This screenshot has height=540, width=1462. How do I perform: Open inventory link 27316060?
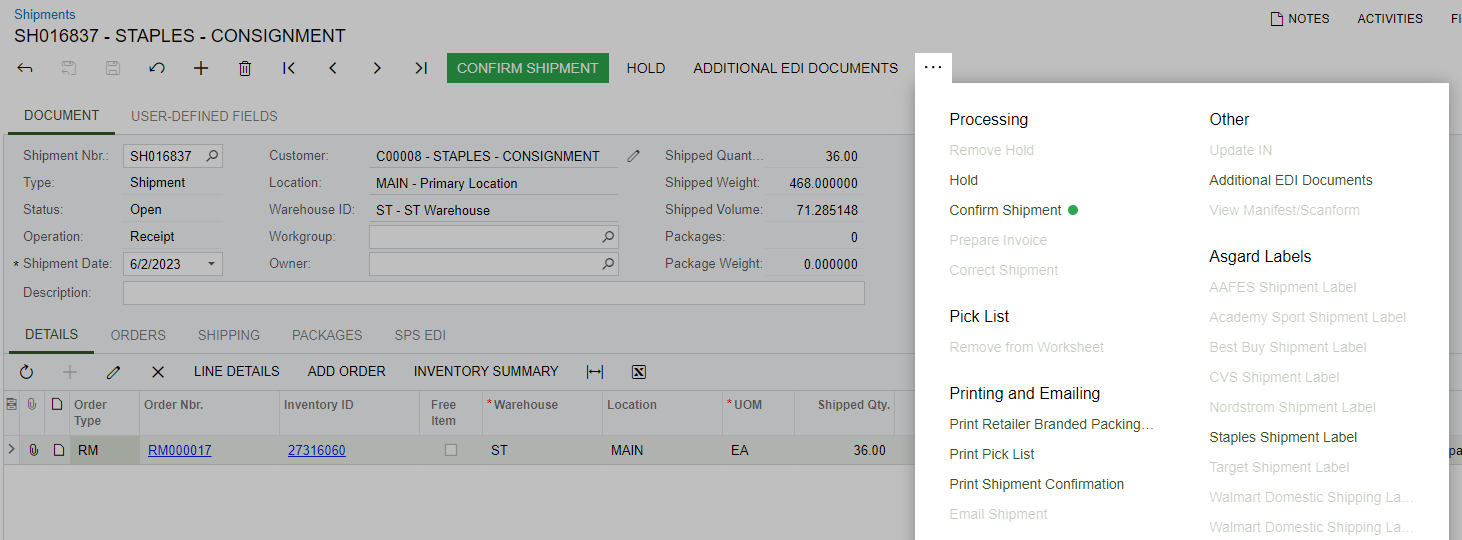317,451
